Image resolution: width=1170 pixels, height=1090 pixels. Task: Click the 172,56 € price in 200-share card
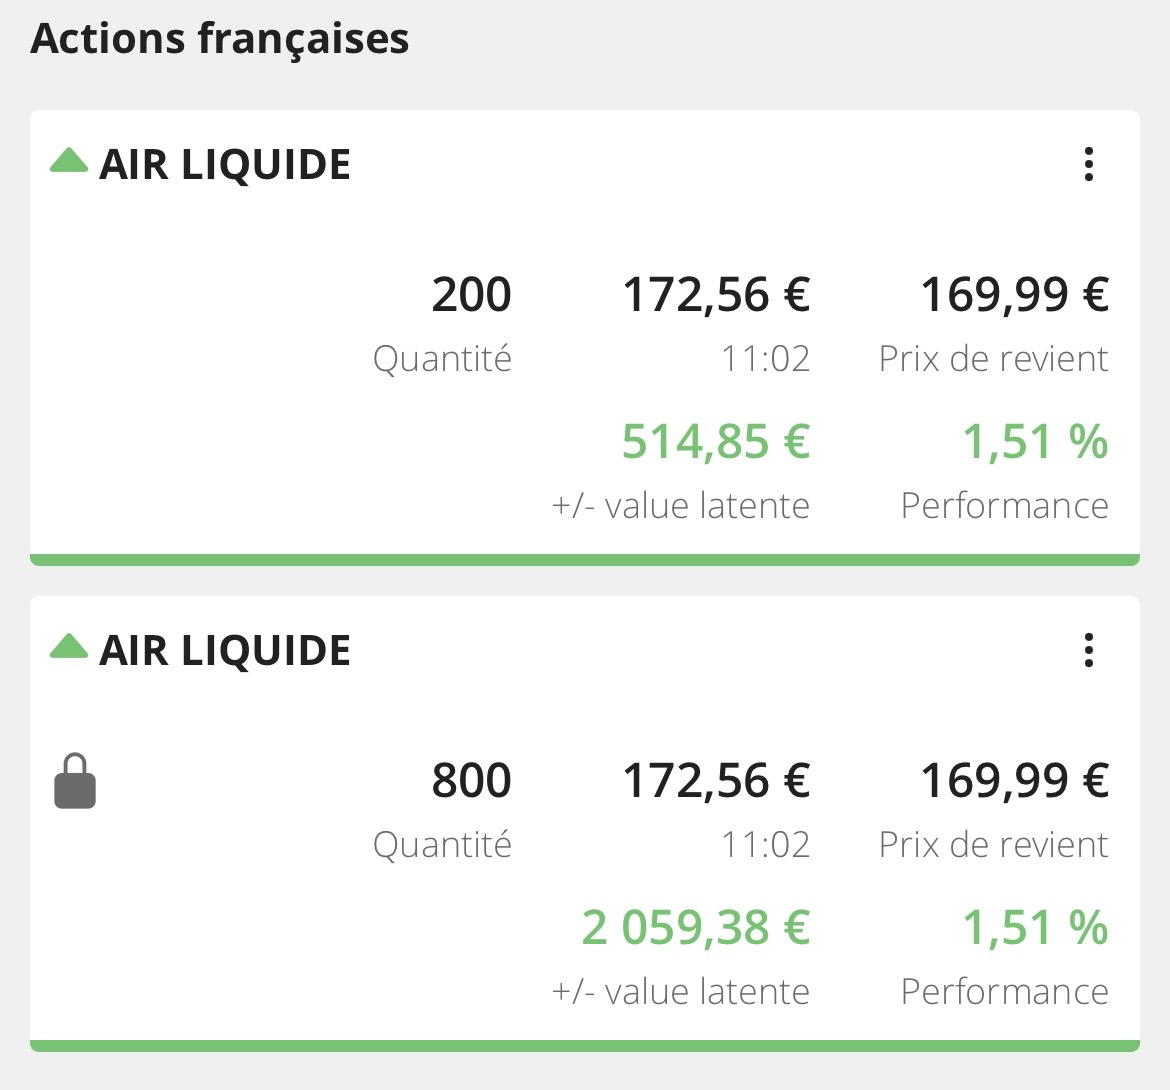click(x=715, y=295)
